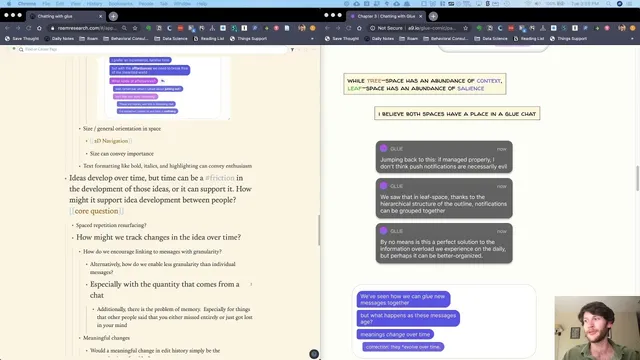The image size is (640, 360).
Task: Click red extension icon in Roam window toolbar
Action: coord(180,28)
